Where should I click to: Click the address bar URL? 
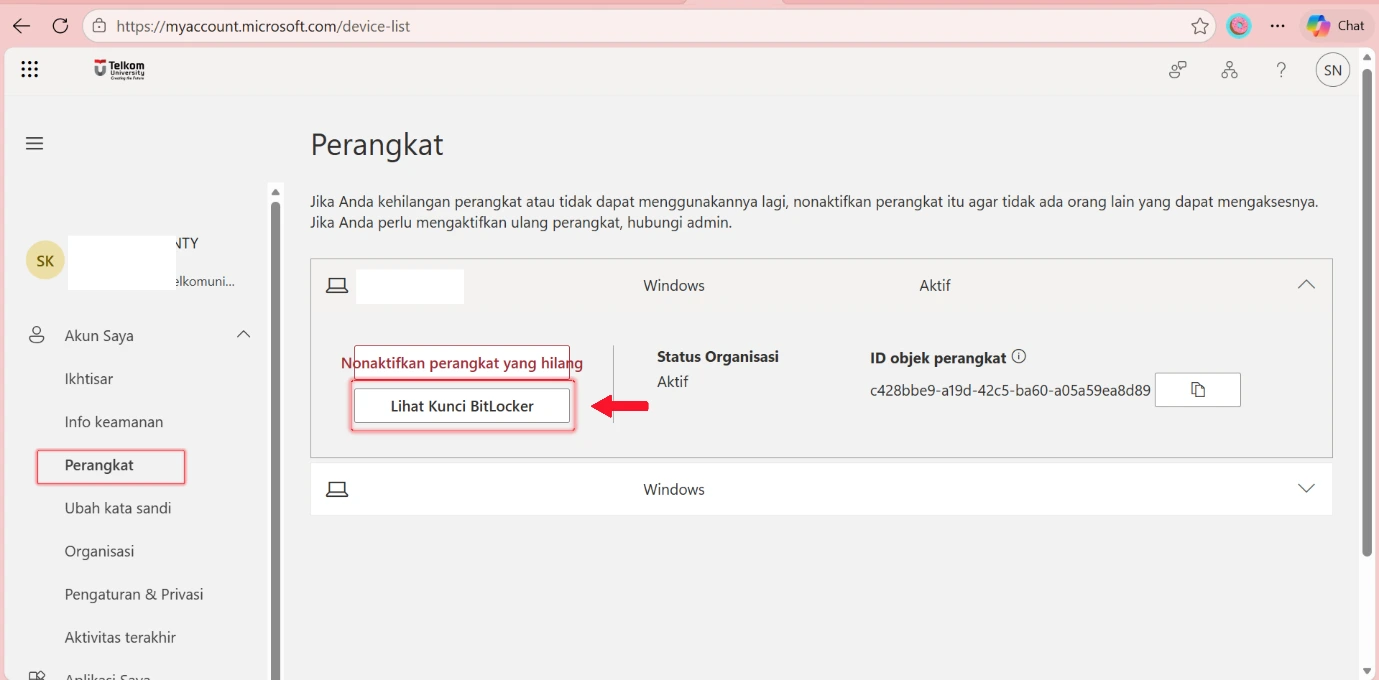point(263,26)
